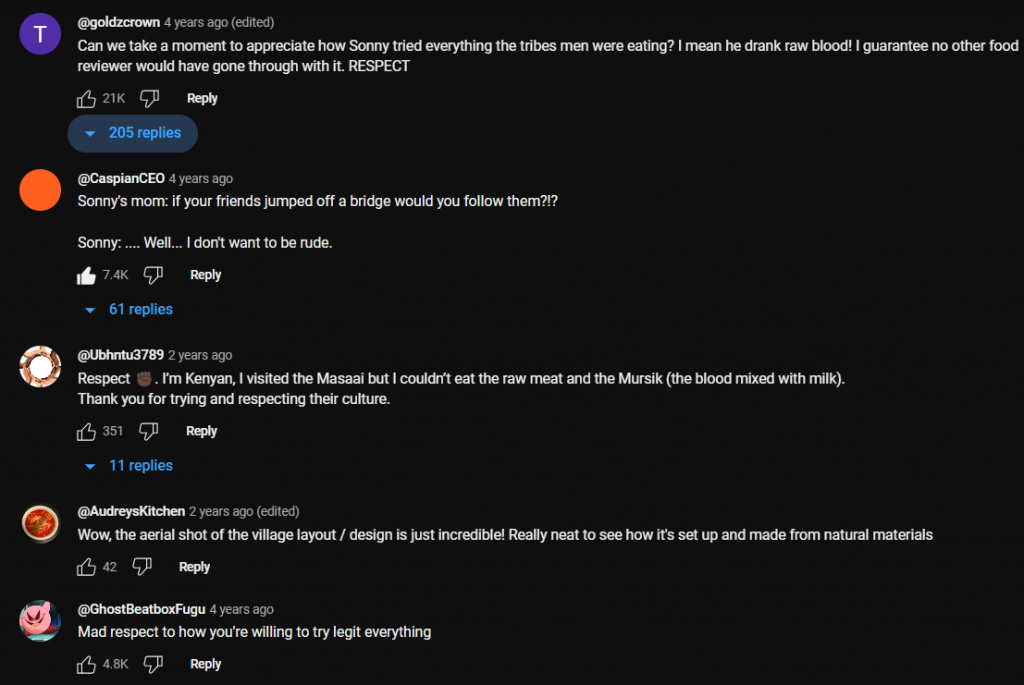Expand the 61 replies thread

pos(130,310)
